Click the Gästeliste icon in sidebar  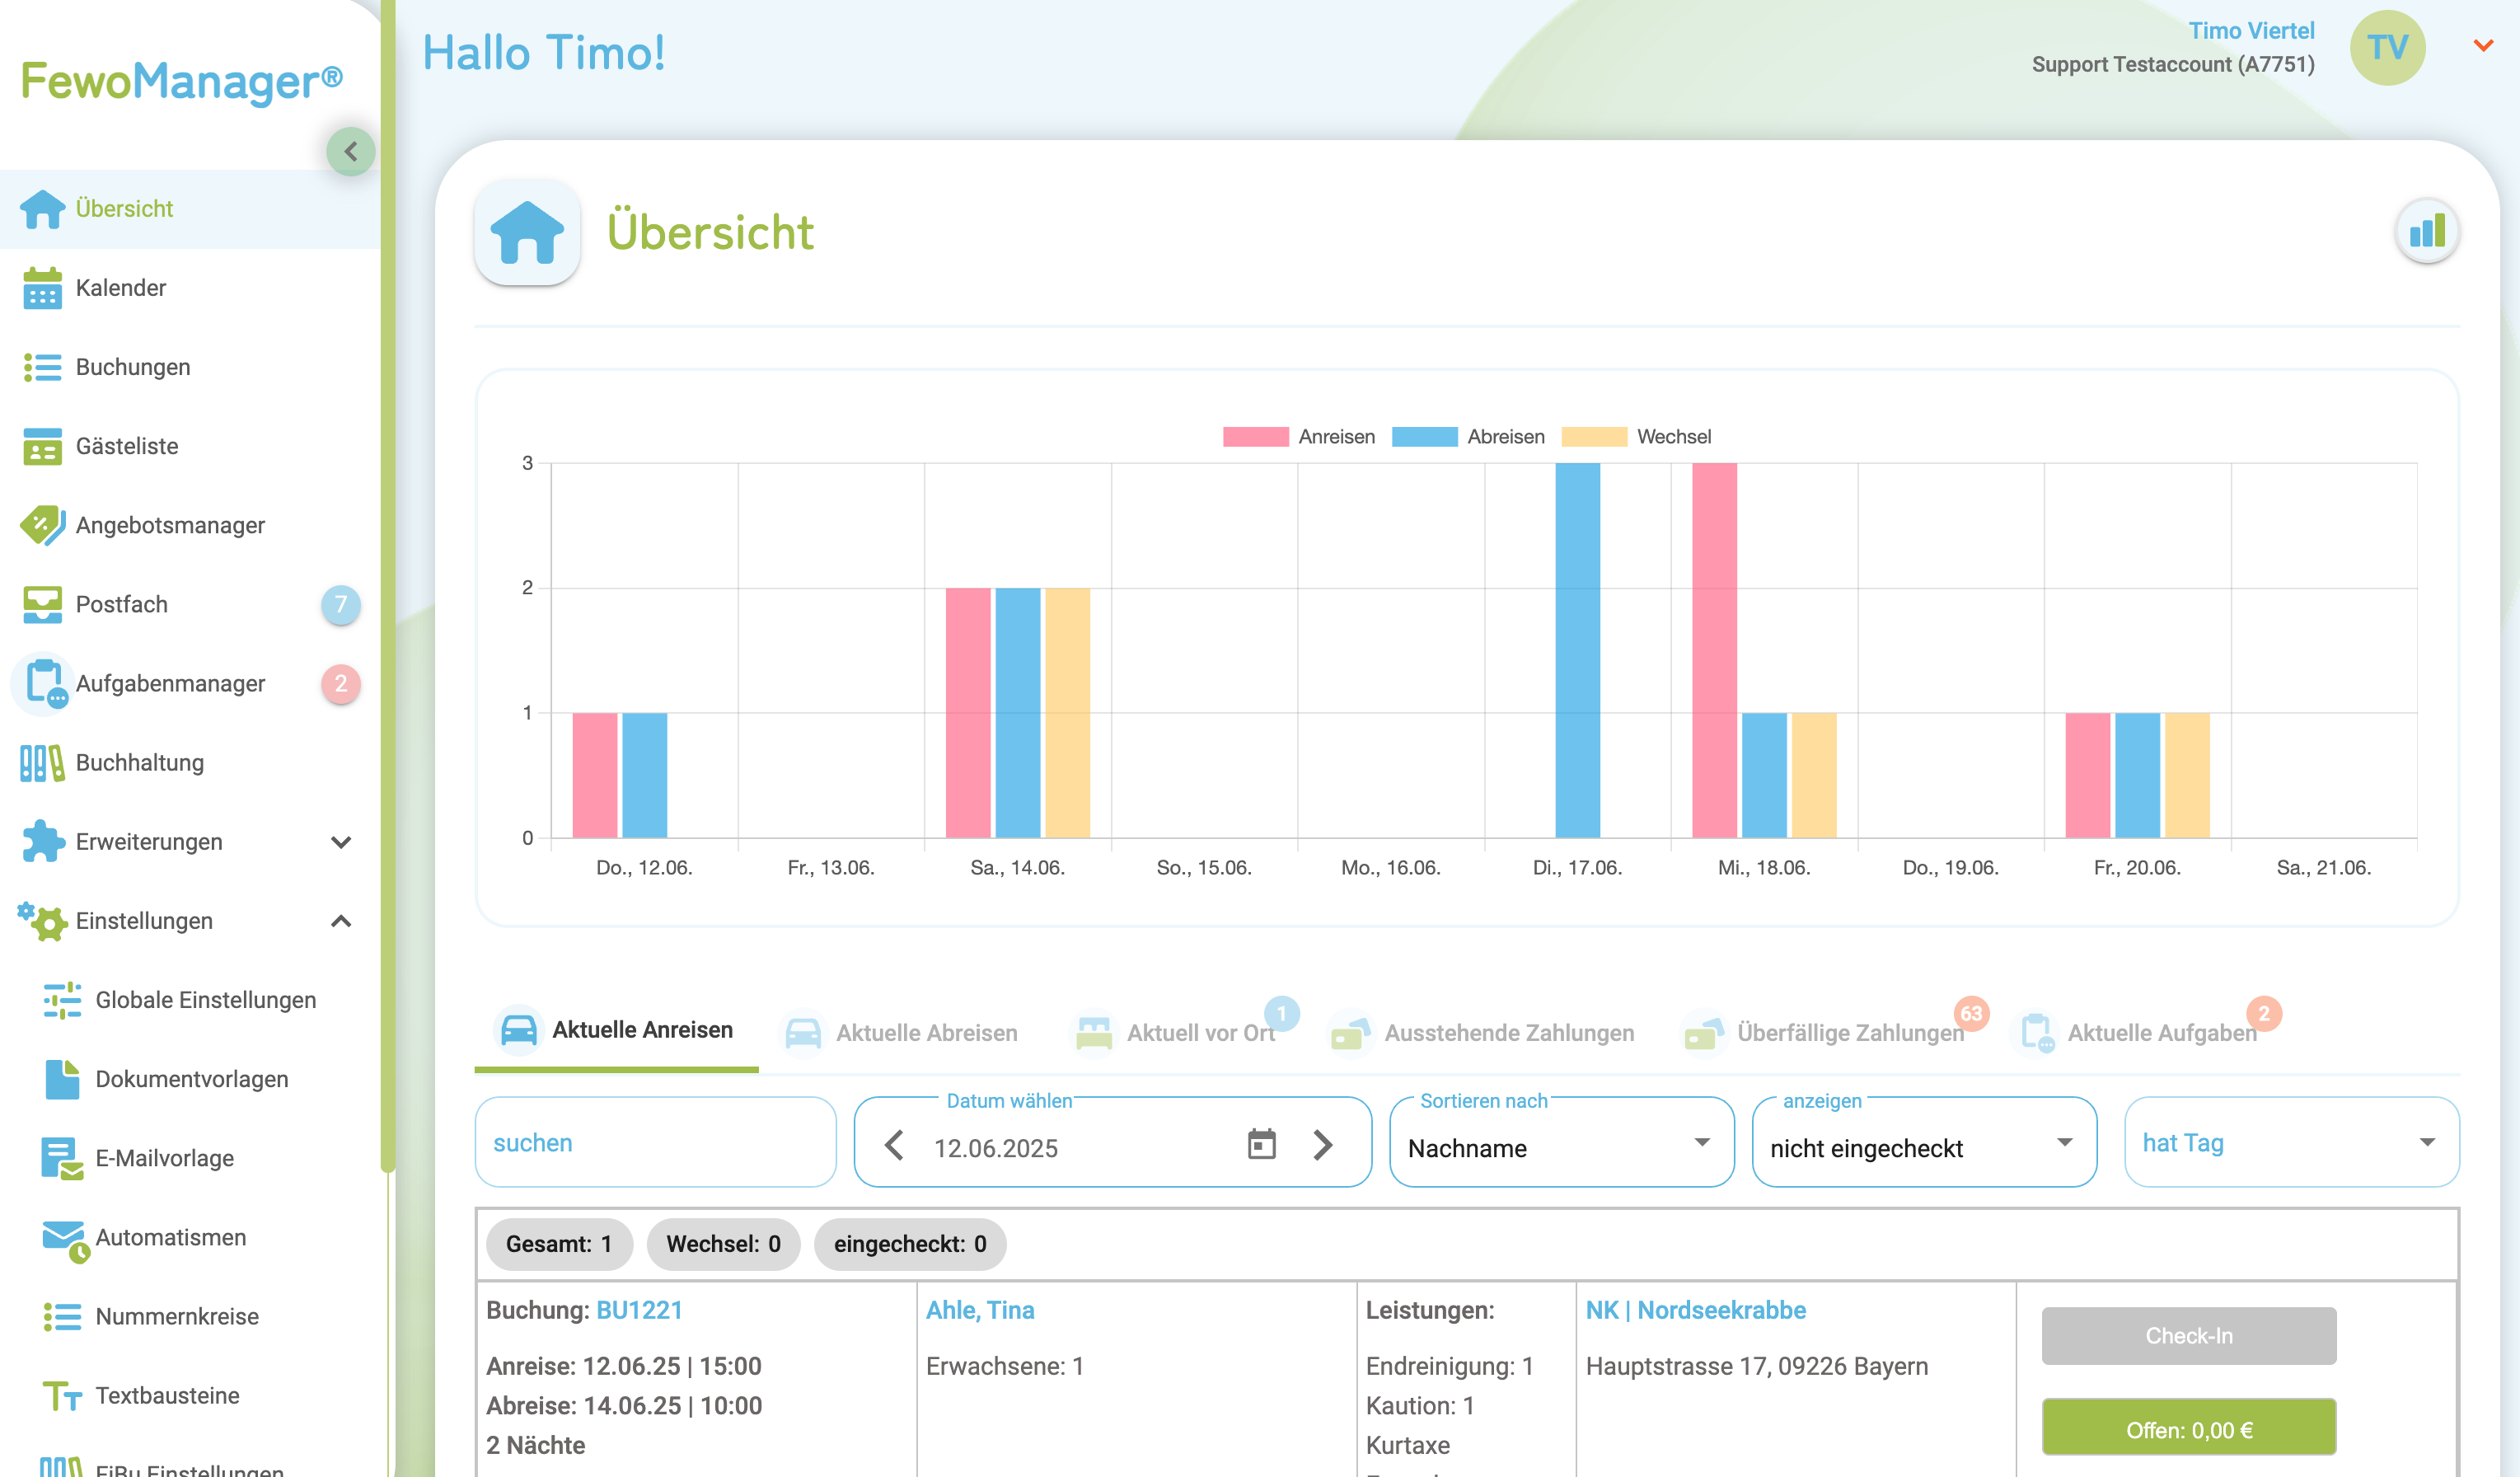[42, 446]
